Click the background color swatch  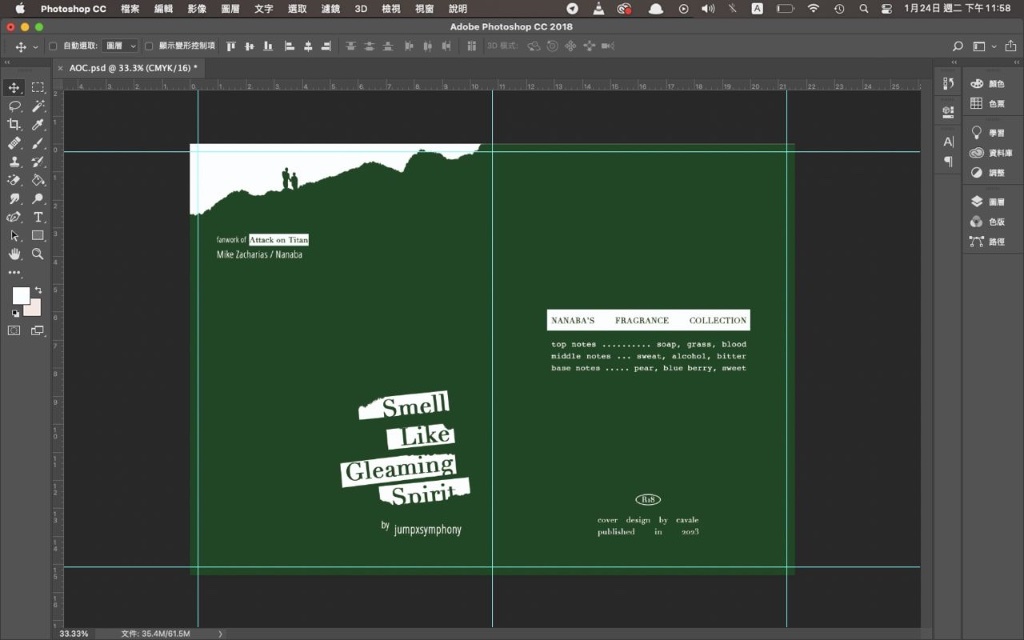click(35, 310)
